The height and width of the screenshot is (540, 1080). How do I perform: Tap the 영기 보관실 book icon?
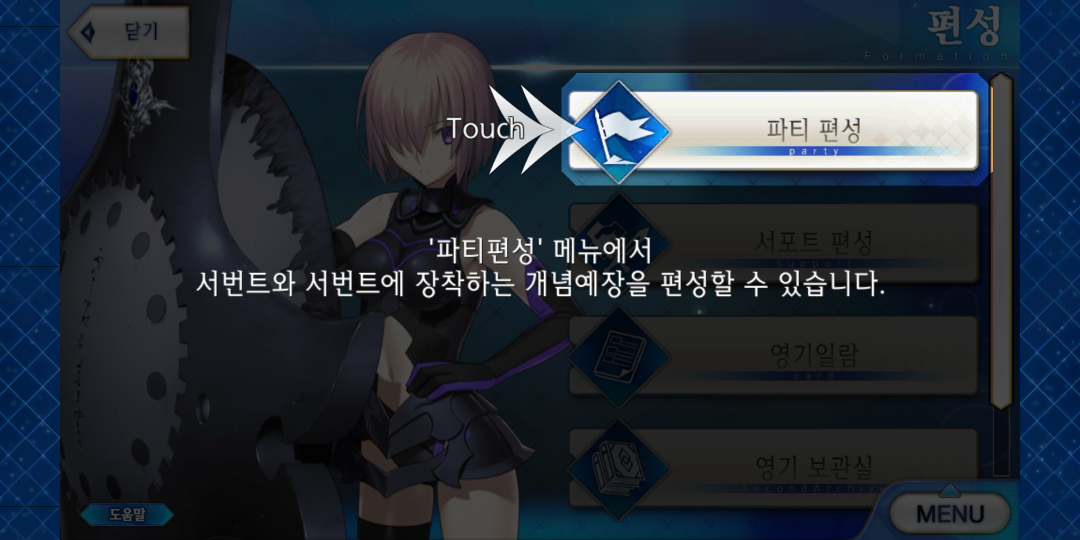click(619, 469)
